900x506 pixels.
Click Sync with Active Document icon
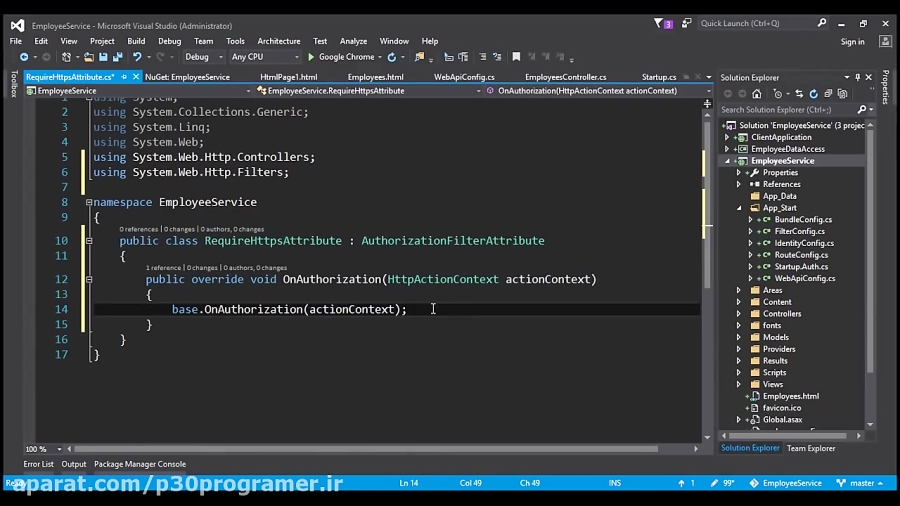tap(799, 94)
